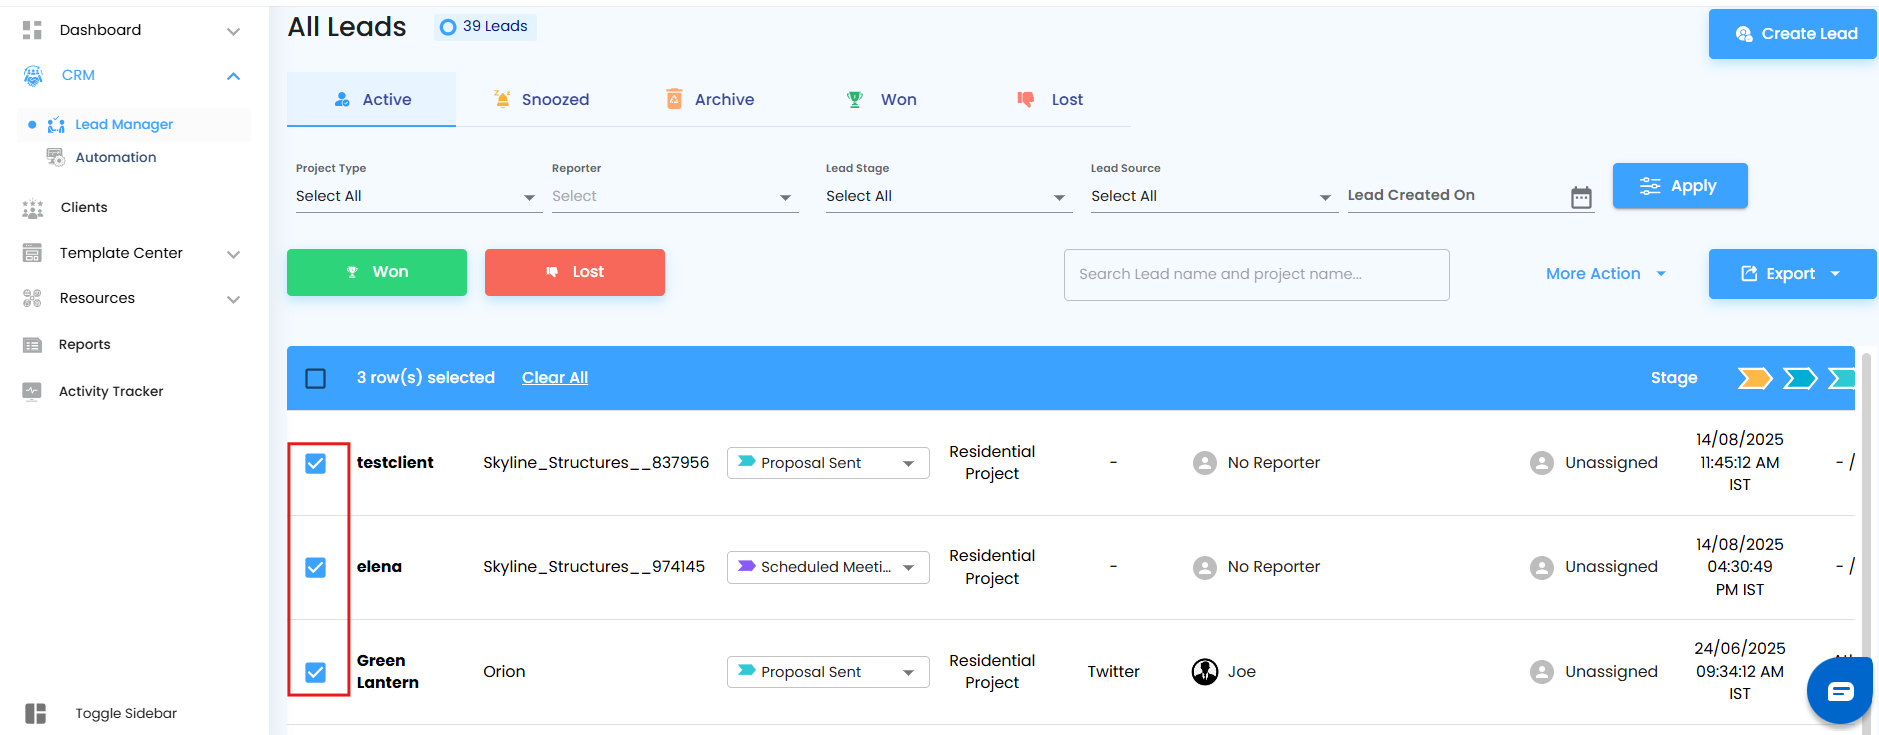
Task: Open Activity Tracker from the sidebar
Action: 110,391
